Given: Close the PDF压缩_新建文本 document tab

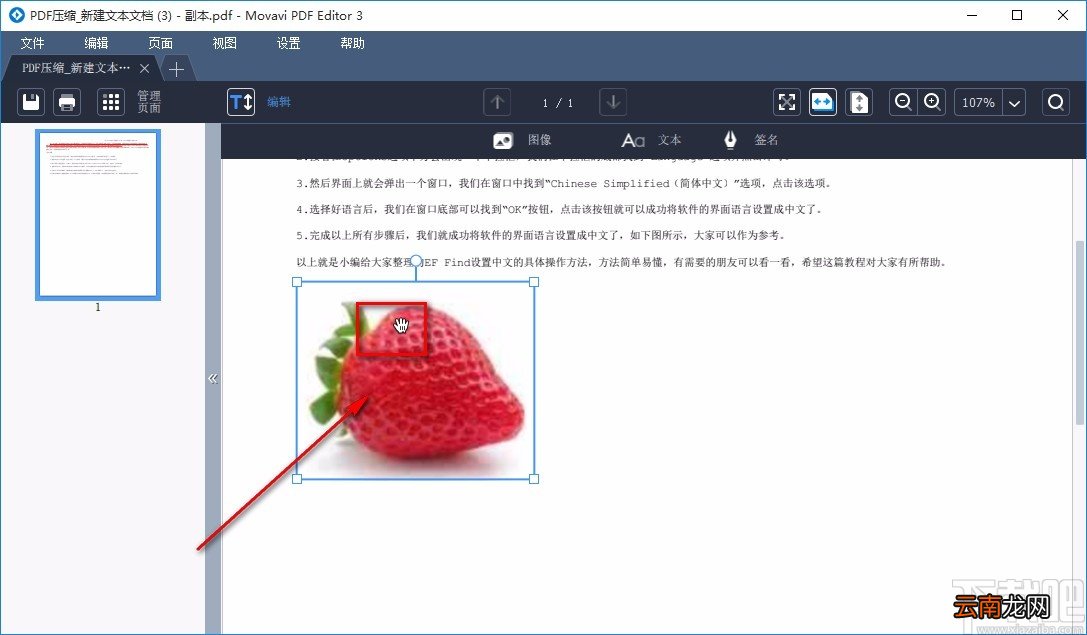Looking at the screenshot, I should pyautogui.click(x=144, y=68).
